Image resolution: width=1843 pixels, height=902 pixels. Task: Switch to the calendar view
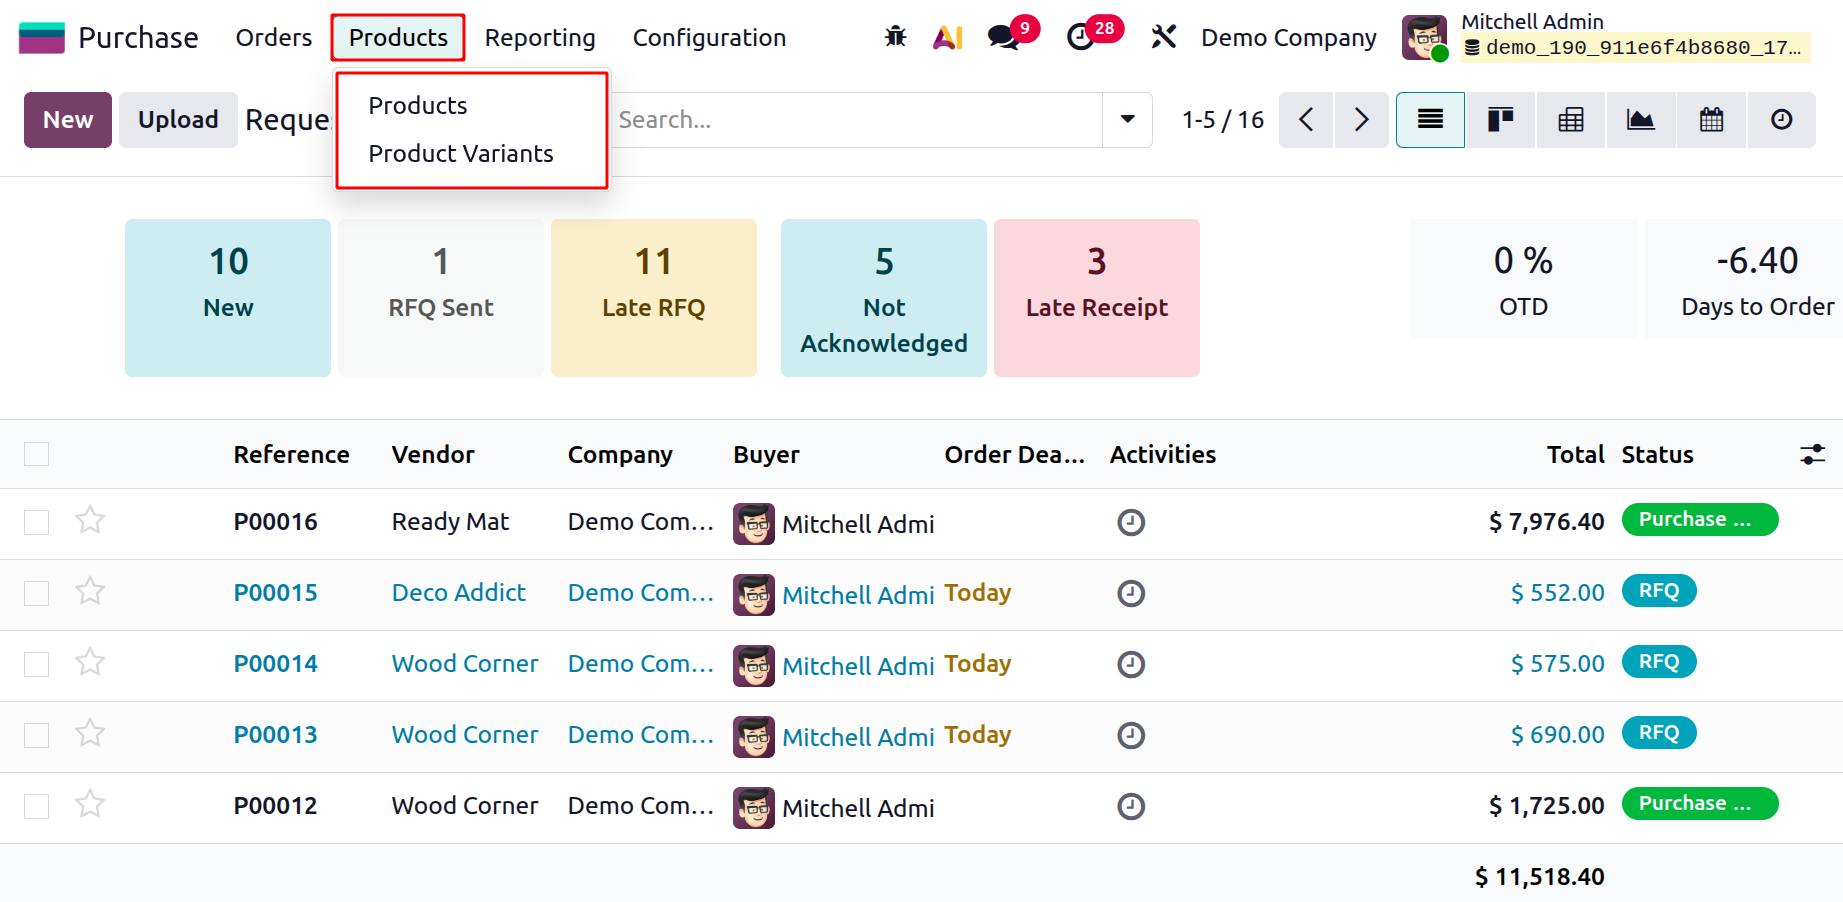(1711, 119)
